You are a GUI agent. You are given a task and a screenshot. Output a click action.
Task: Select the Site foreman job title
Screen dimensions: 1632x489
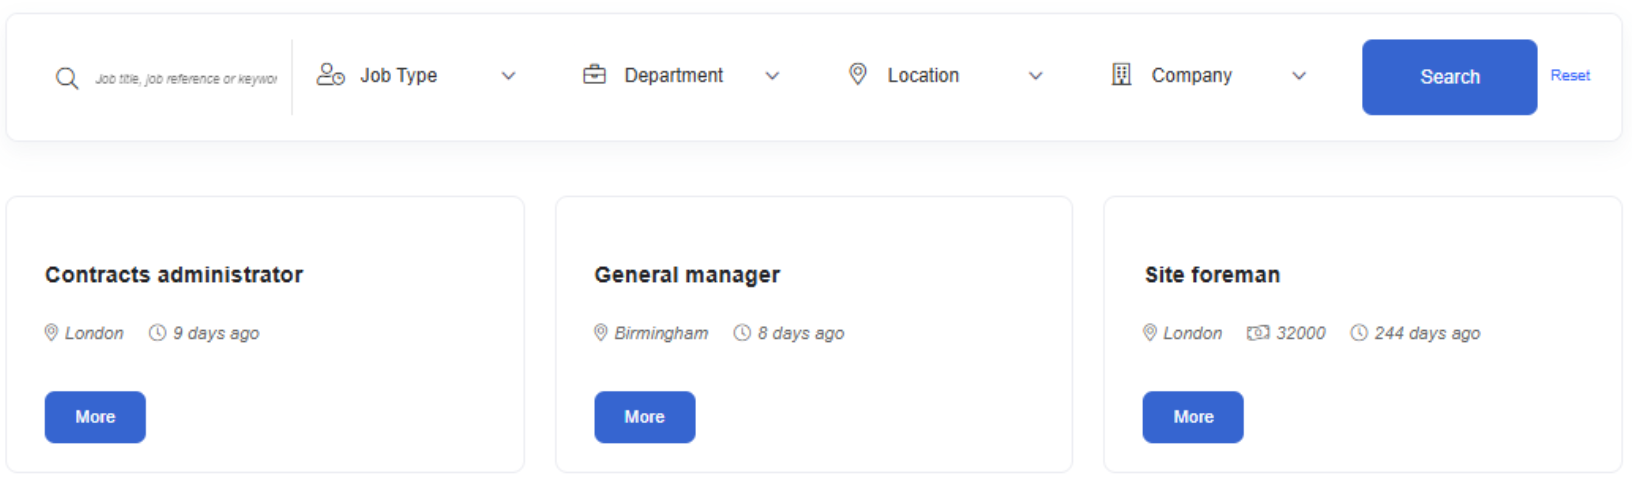1211,275
